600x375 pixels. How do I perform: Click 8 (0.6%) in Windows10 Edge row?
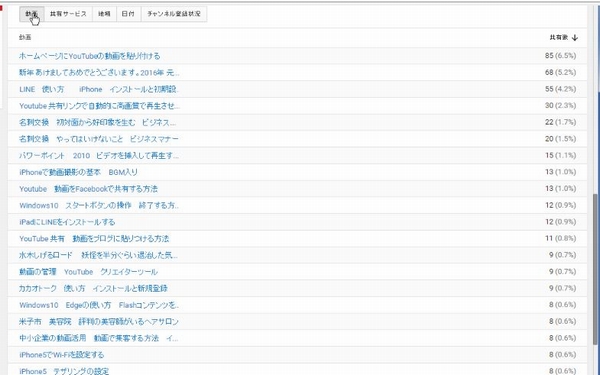click(x=562, y=305)
